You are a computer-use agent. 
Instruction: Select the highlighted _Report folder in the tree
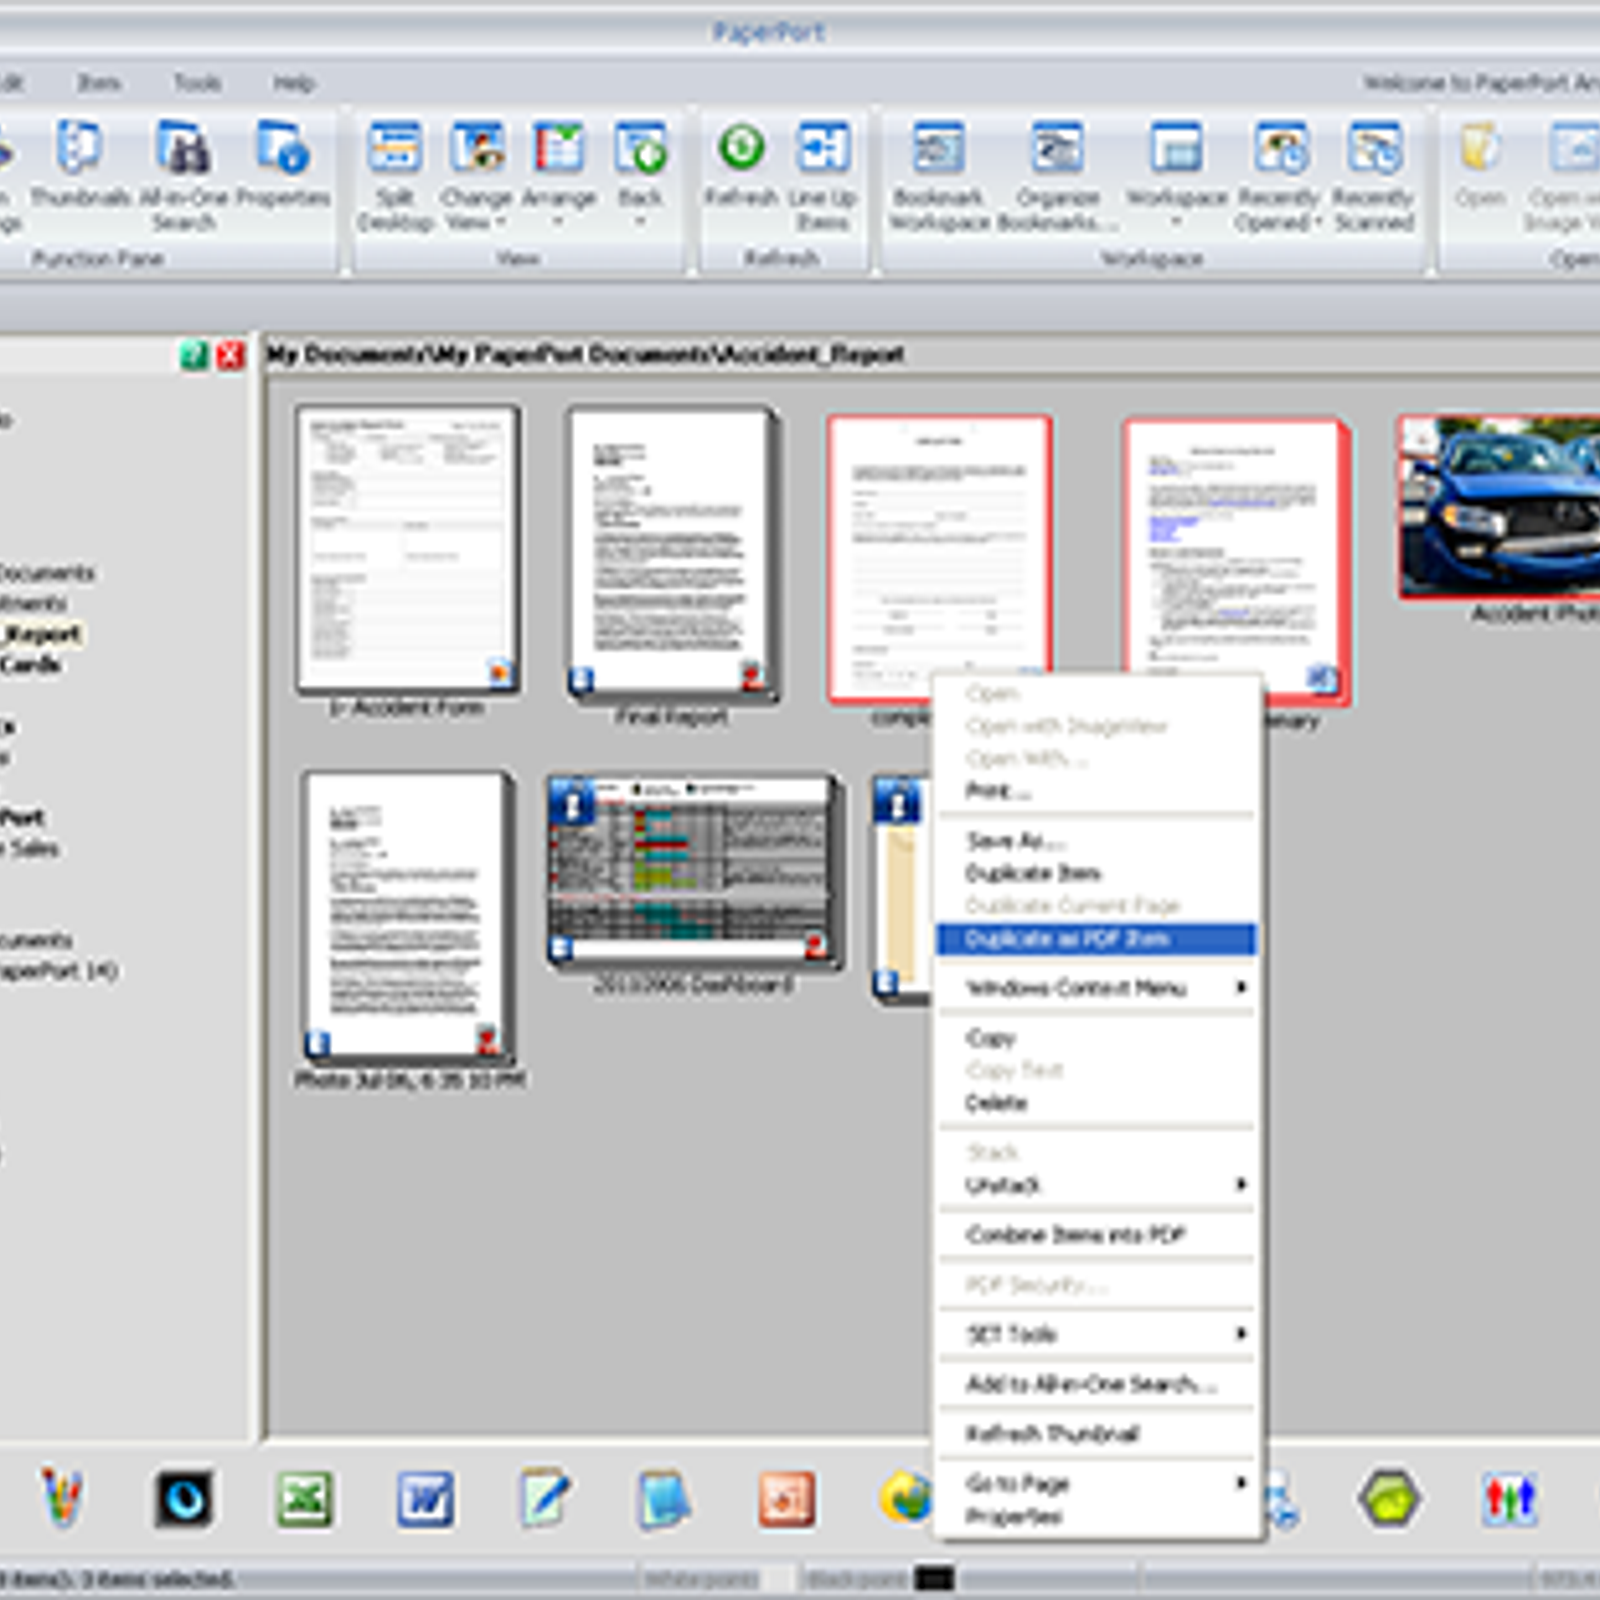[42, 634]
